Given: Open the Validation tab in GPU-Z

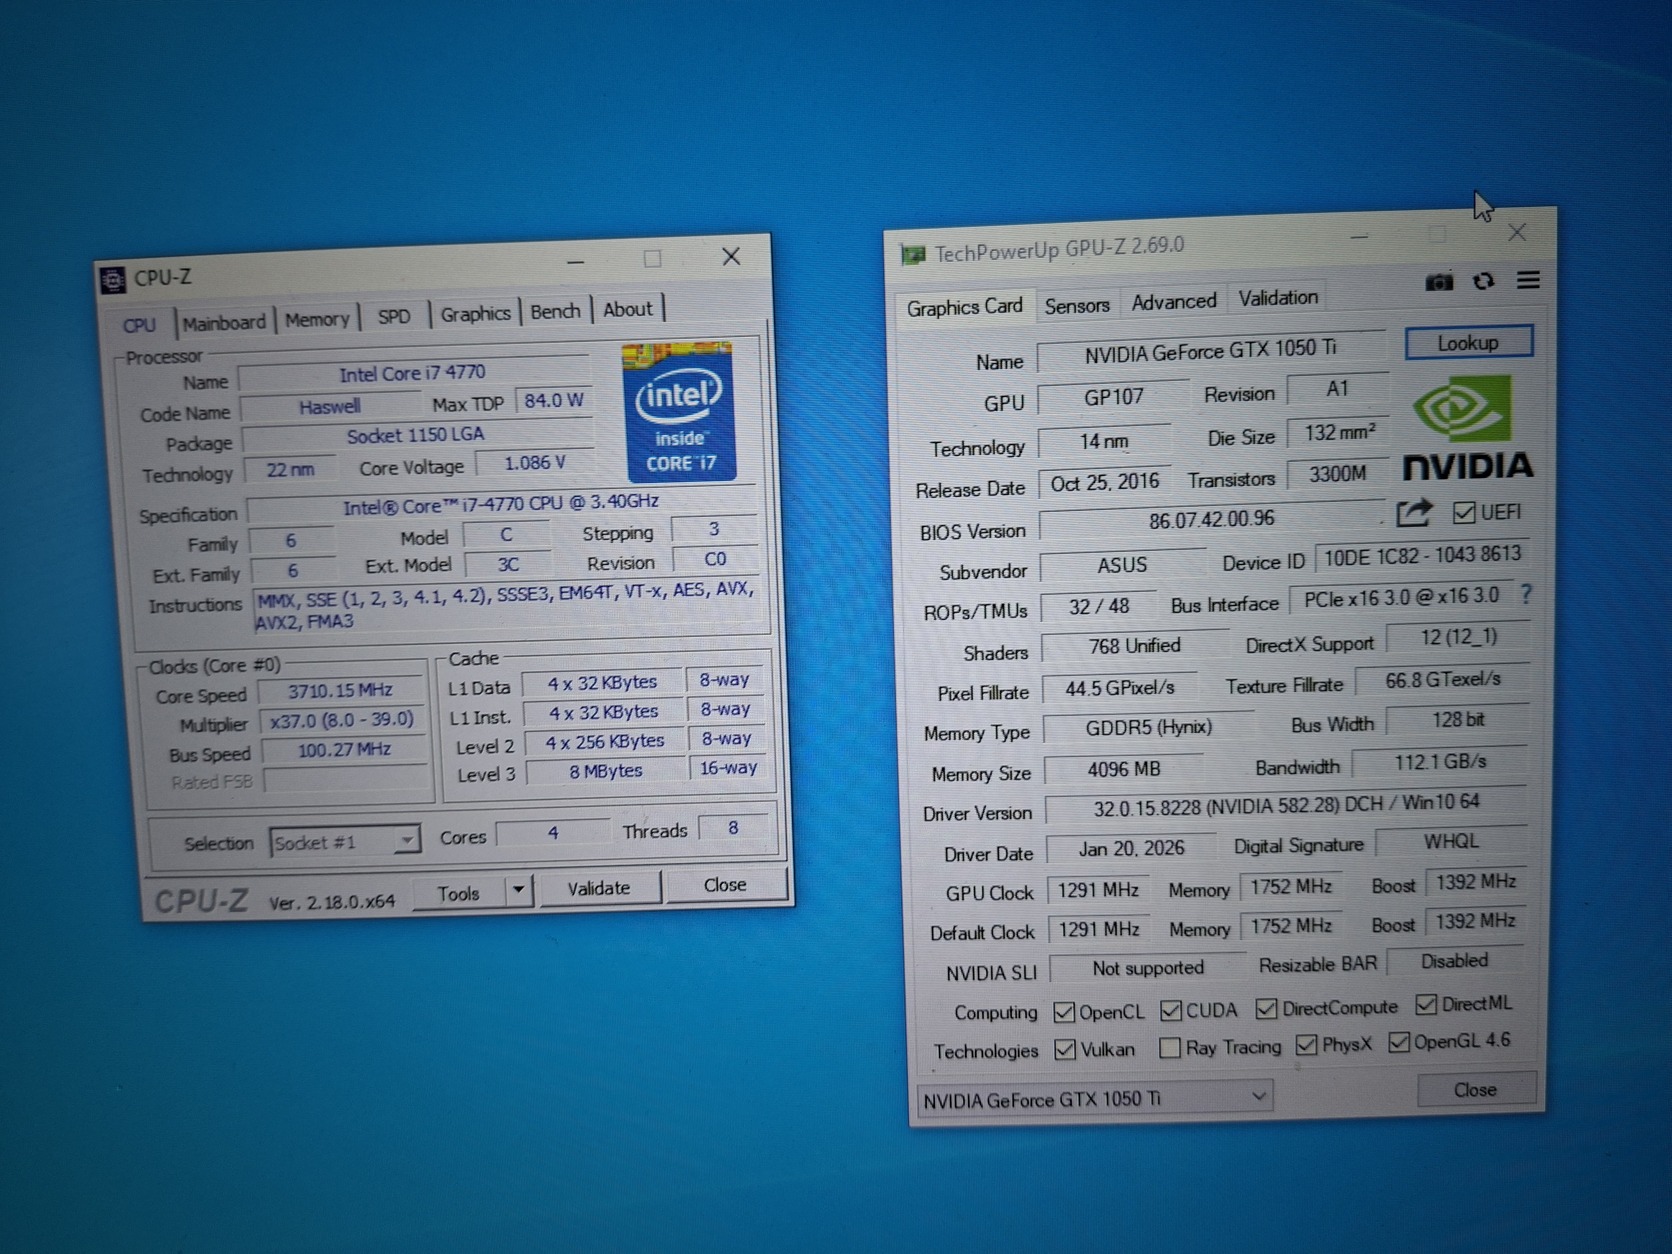Looking at the screenshot, I should click(x=1278, y=297).
